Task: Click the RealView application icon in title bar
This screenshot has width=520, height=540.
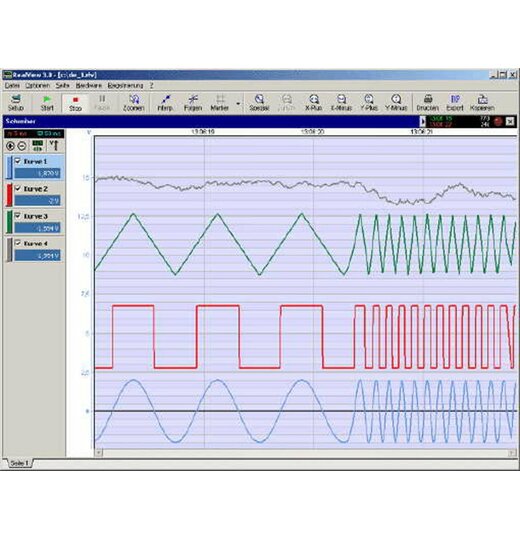Action: coord(8,75)
